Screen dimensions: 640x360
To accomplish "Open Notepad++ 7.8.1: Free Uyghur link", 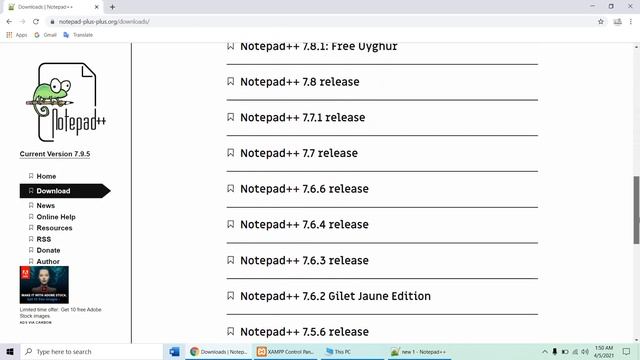I will 318,46.
